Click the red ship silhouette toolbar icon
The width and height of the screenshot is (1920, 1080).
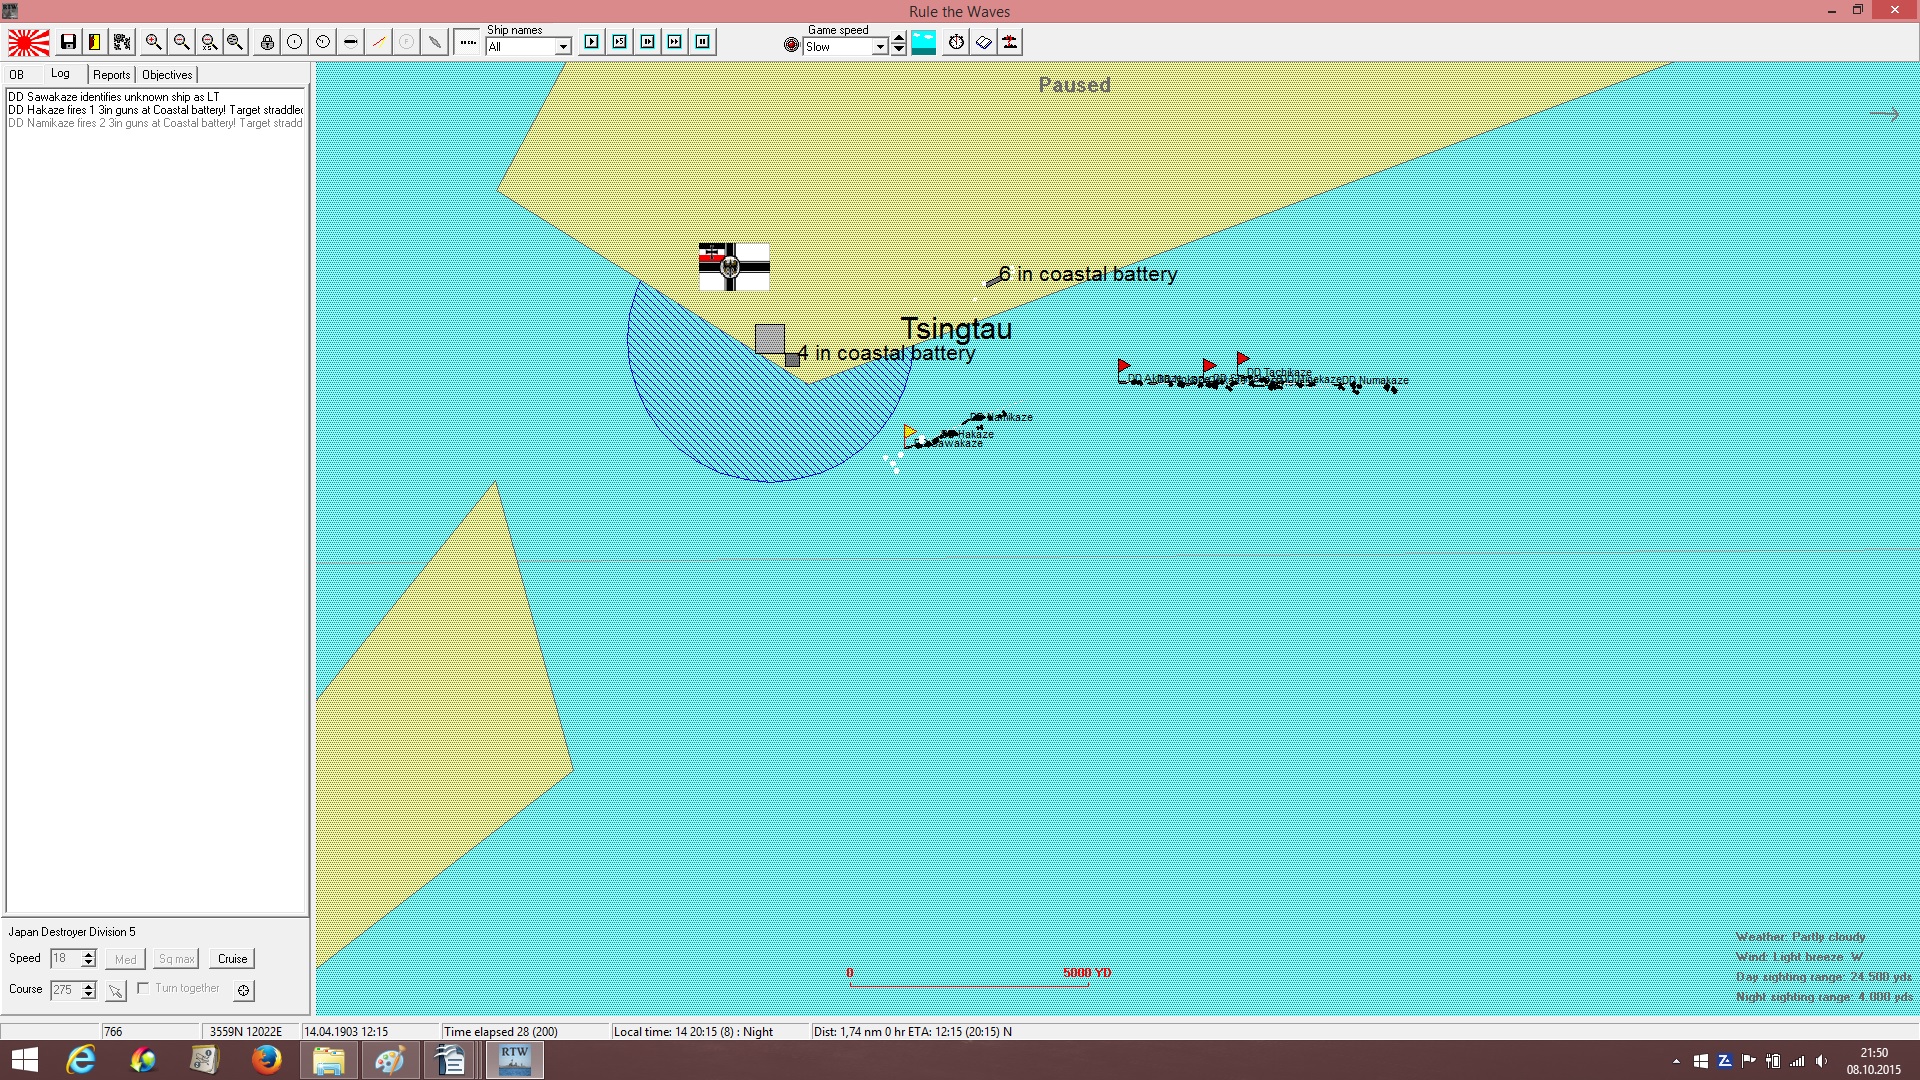pos(1010,42)
